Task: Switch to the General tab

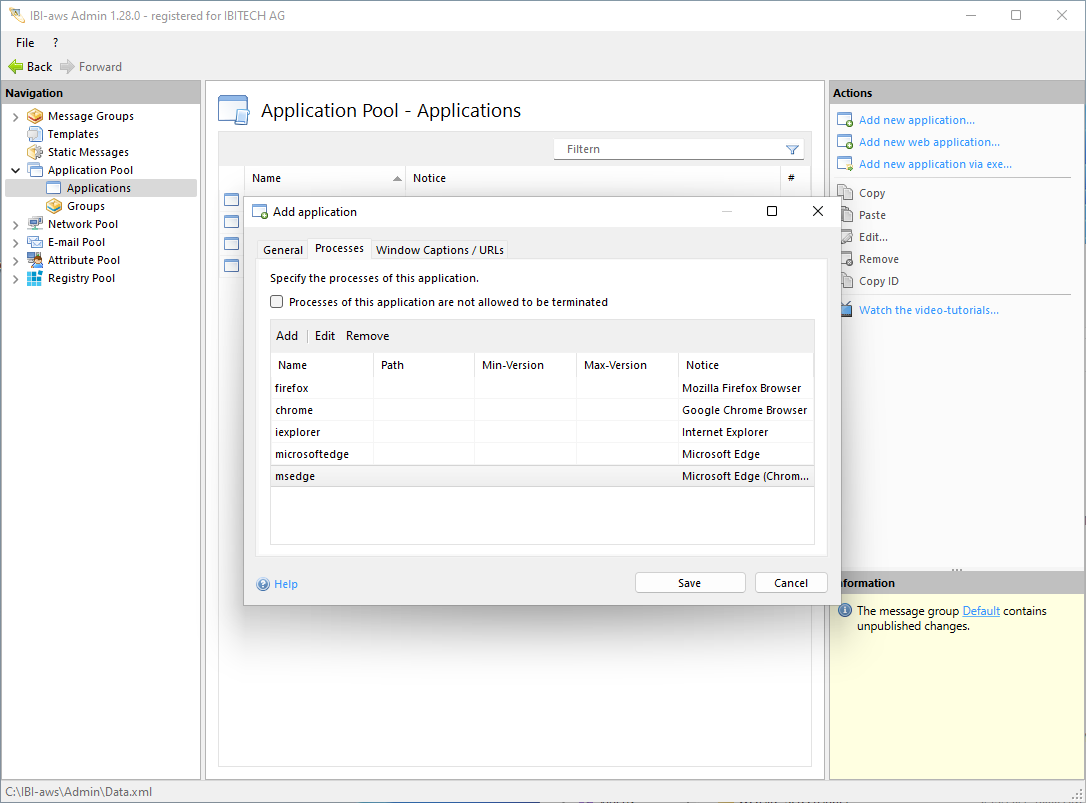Action: point(283,250)
